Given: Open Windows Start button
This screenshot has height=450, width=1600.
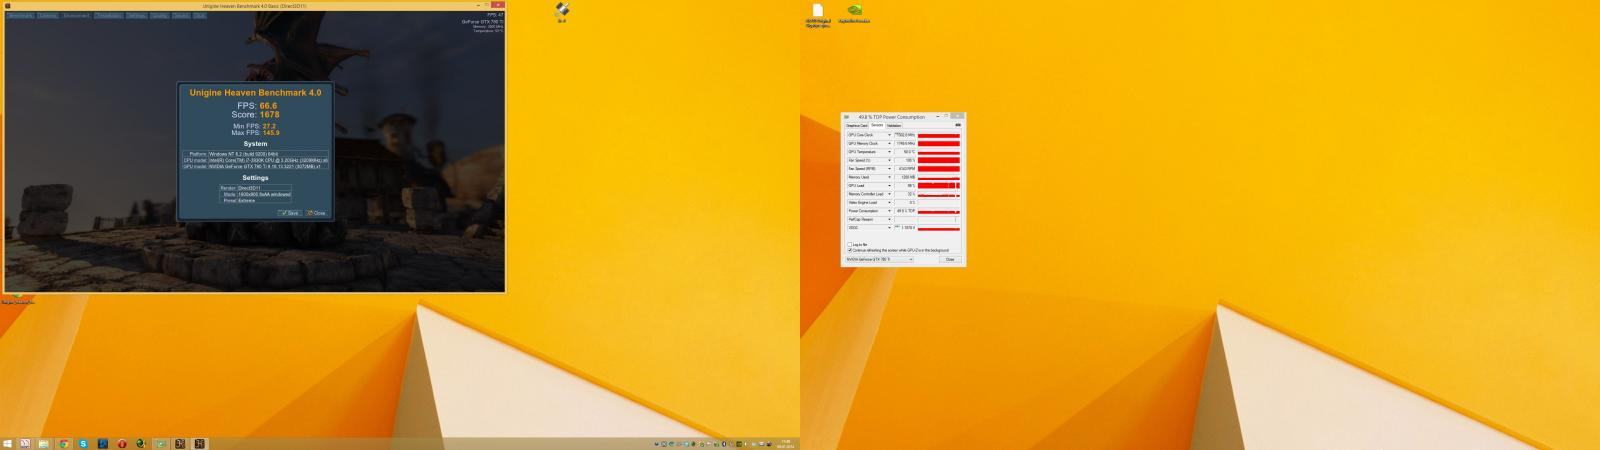Looking at the screenshot, I should point(7,444).
